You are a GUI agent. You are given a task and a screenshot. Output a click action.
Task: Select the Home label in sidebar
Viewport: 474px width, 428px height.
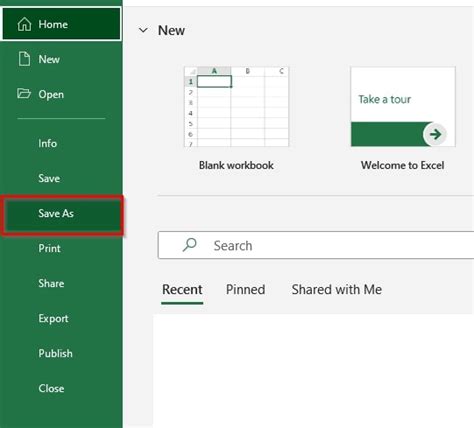[53, 24]
